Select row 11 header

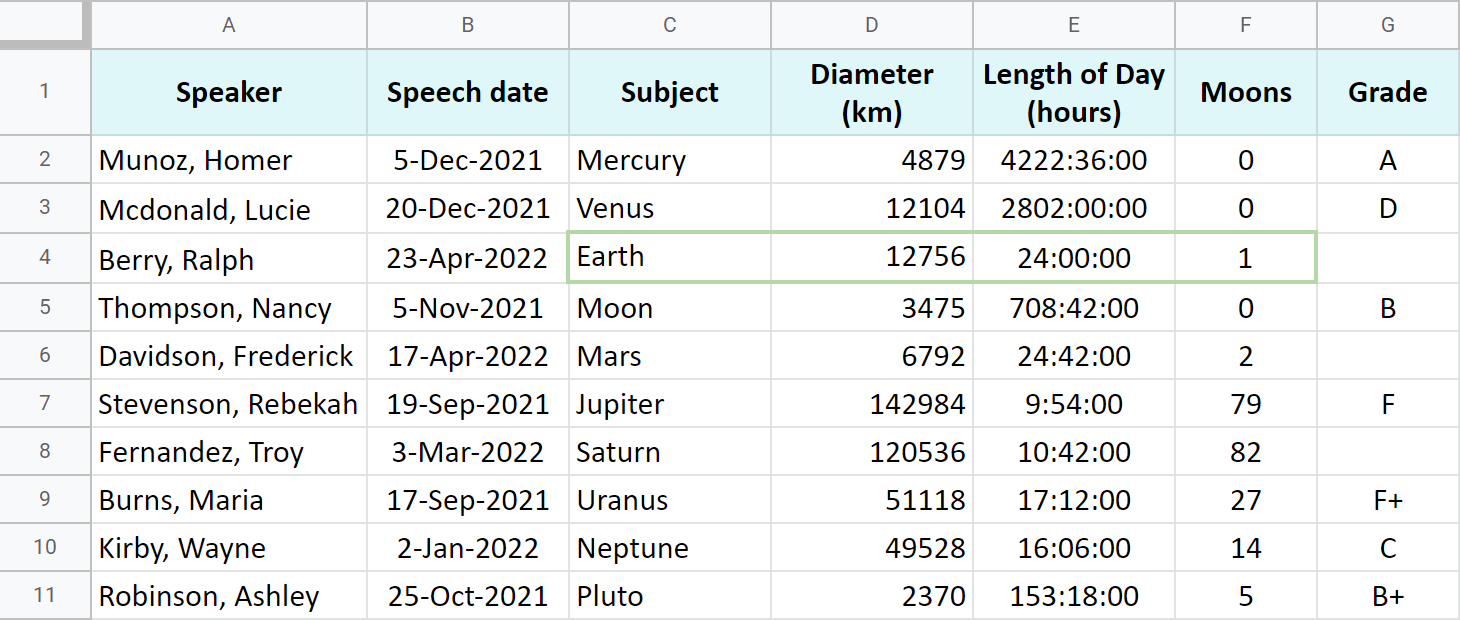click(45, 596)
